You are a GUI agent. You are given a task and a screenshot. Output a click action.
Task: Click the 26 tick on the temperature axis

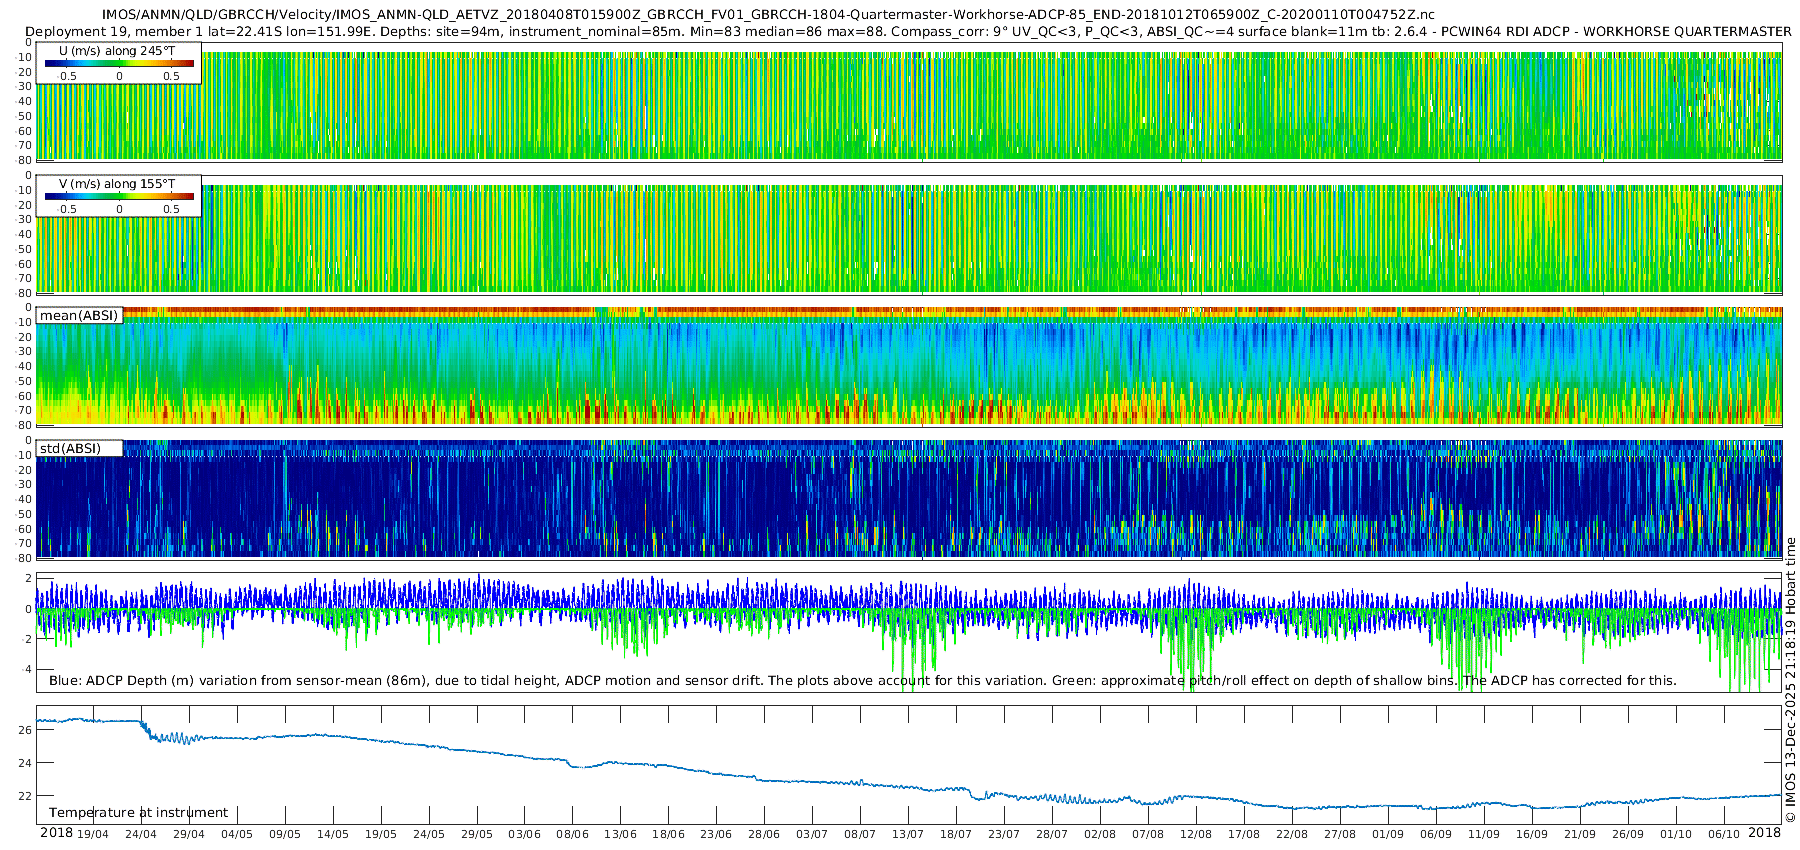(25, 730)
